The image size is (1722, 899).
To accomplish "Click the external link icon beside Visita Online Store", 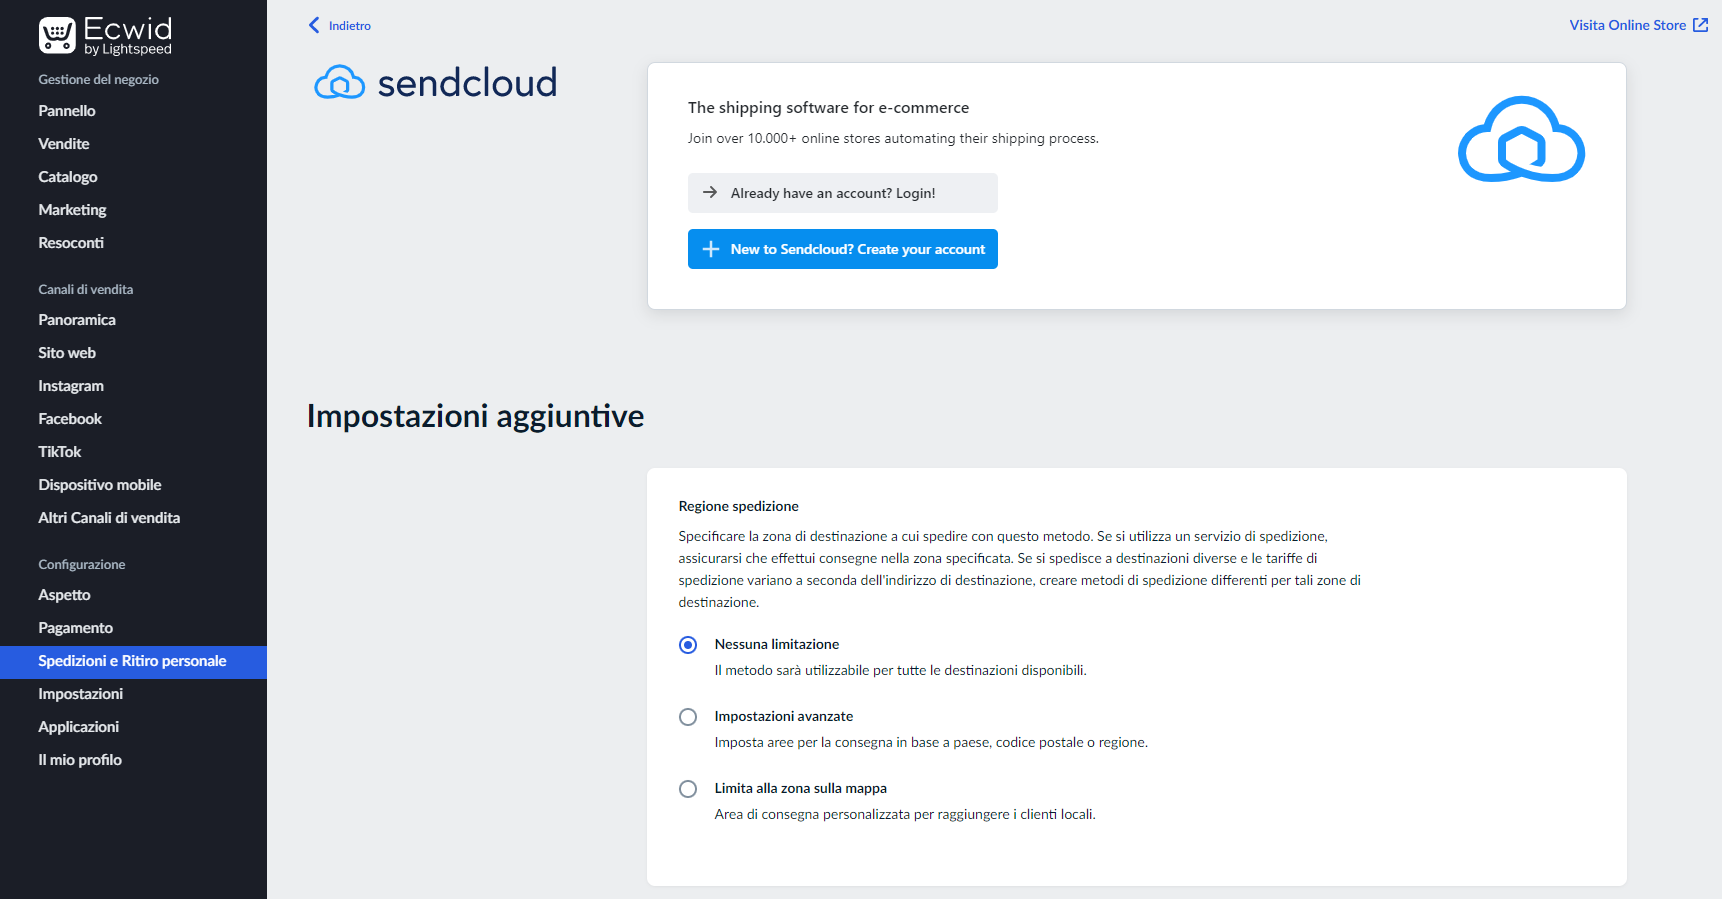I will click(x=1700, y=25).
